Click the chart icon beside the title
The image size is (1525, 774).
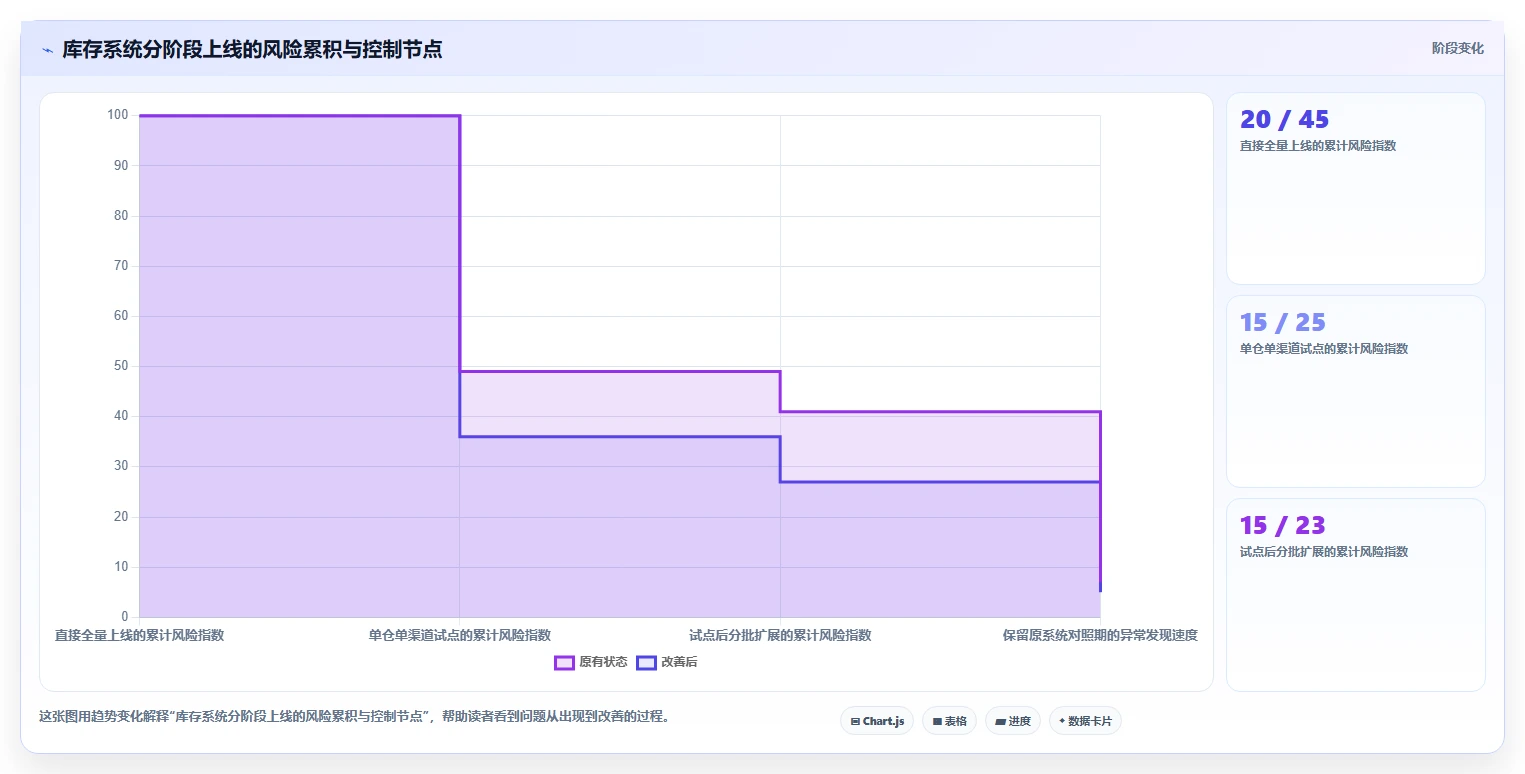click(47, 49)
